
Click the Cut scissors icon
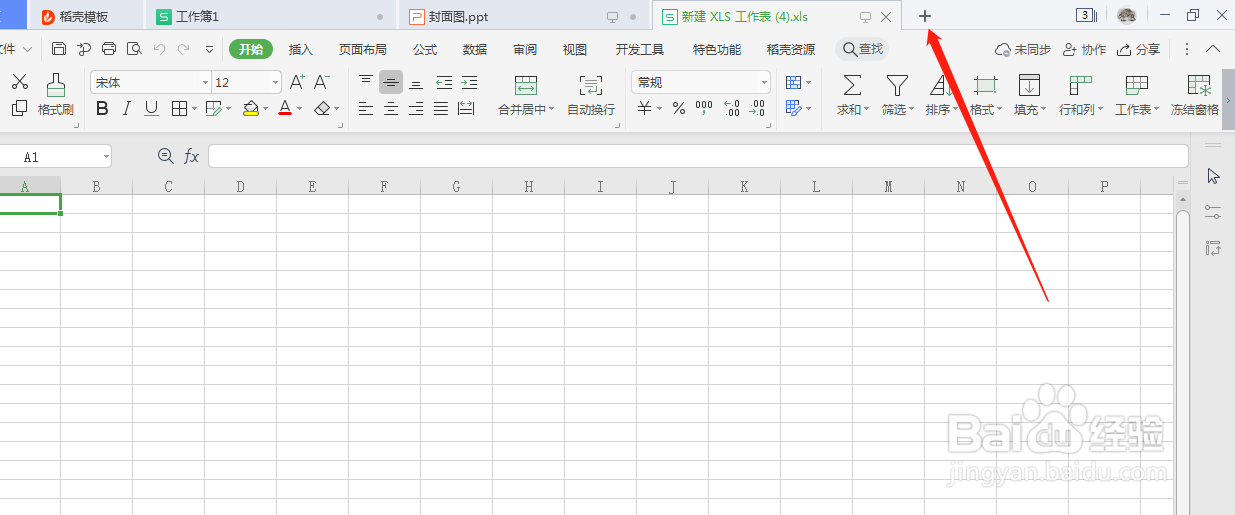[x=20, y=82]
